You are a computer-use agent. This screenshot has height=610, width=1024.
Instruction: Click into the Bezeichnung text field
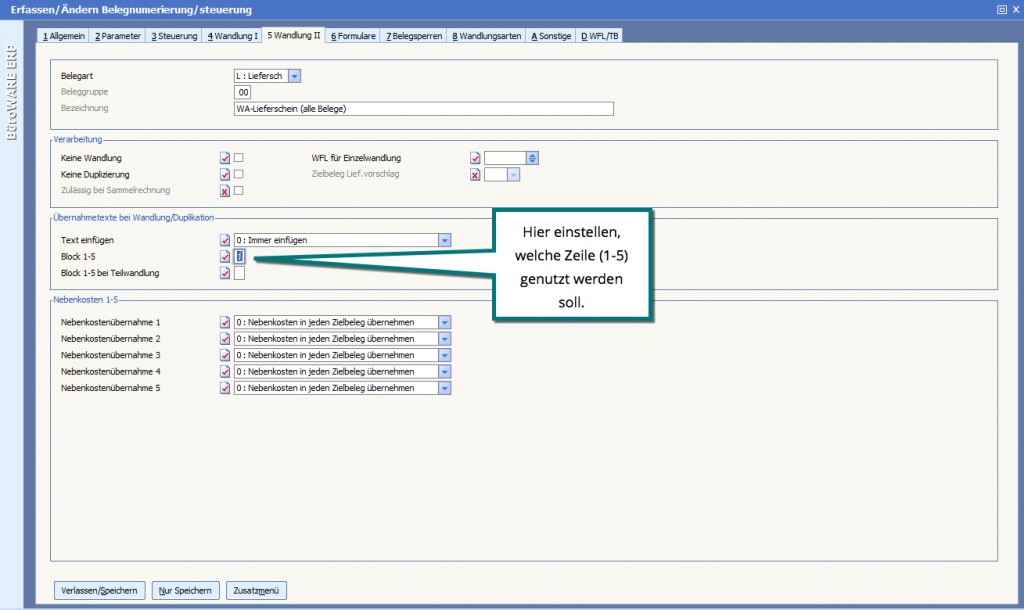pyautogui.click(x=422, y=108)
